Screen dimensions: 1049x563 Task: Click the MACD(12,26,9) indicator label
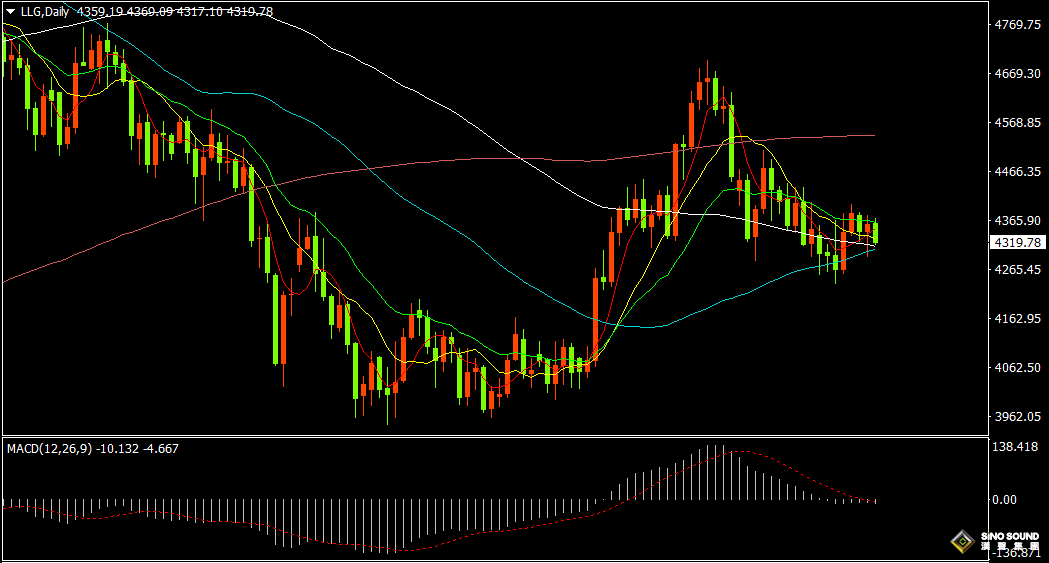(50, 449)
